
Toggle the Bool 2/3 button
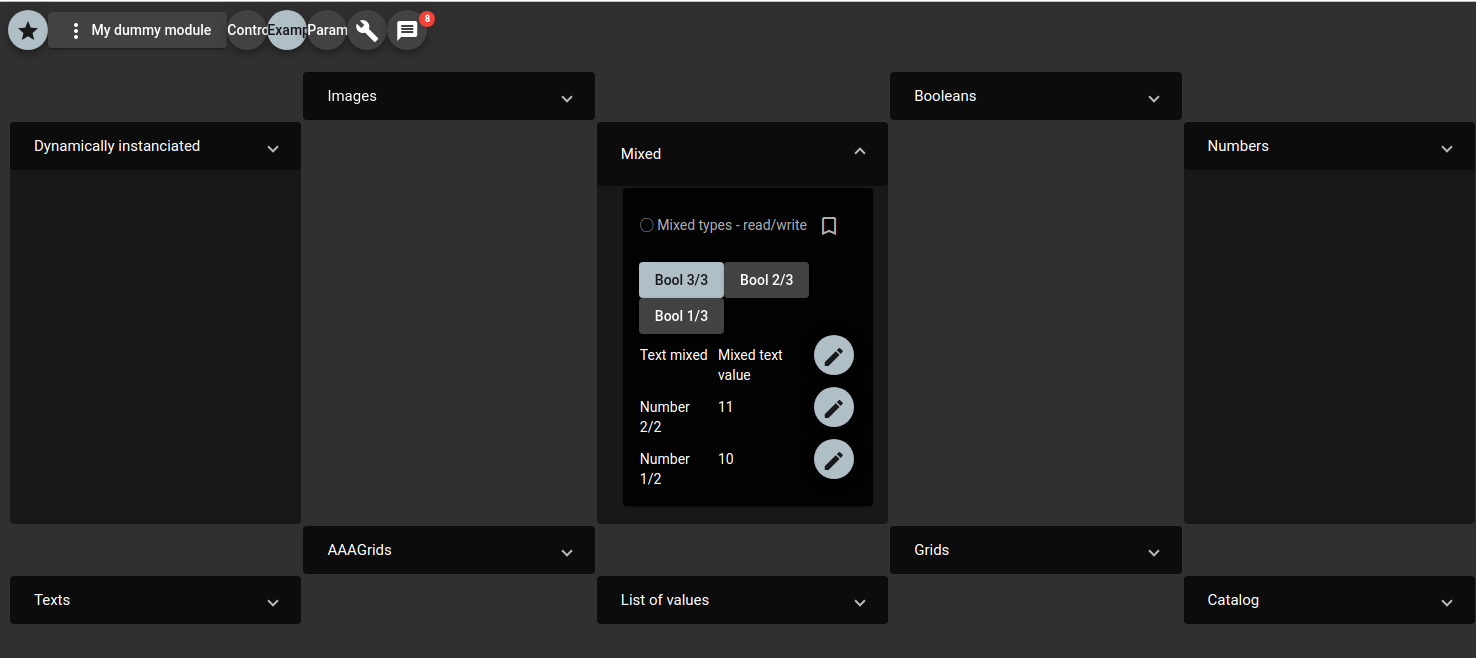(766, 280)
